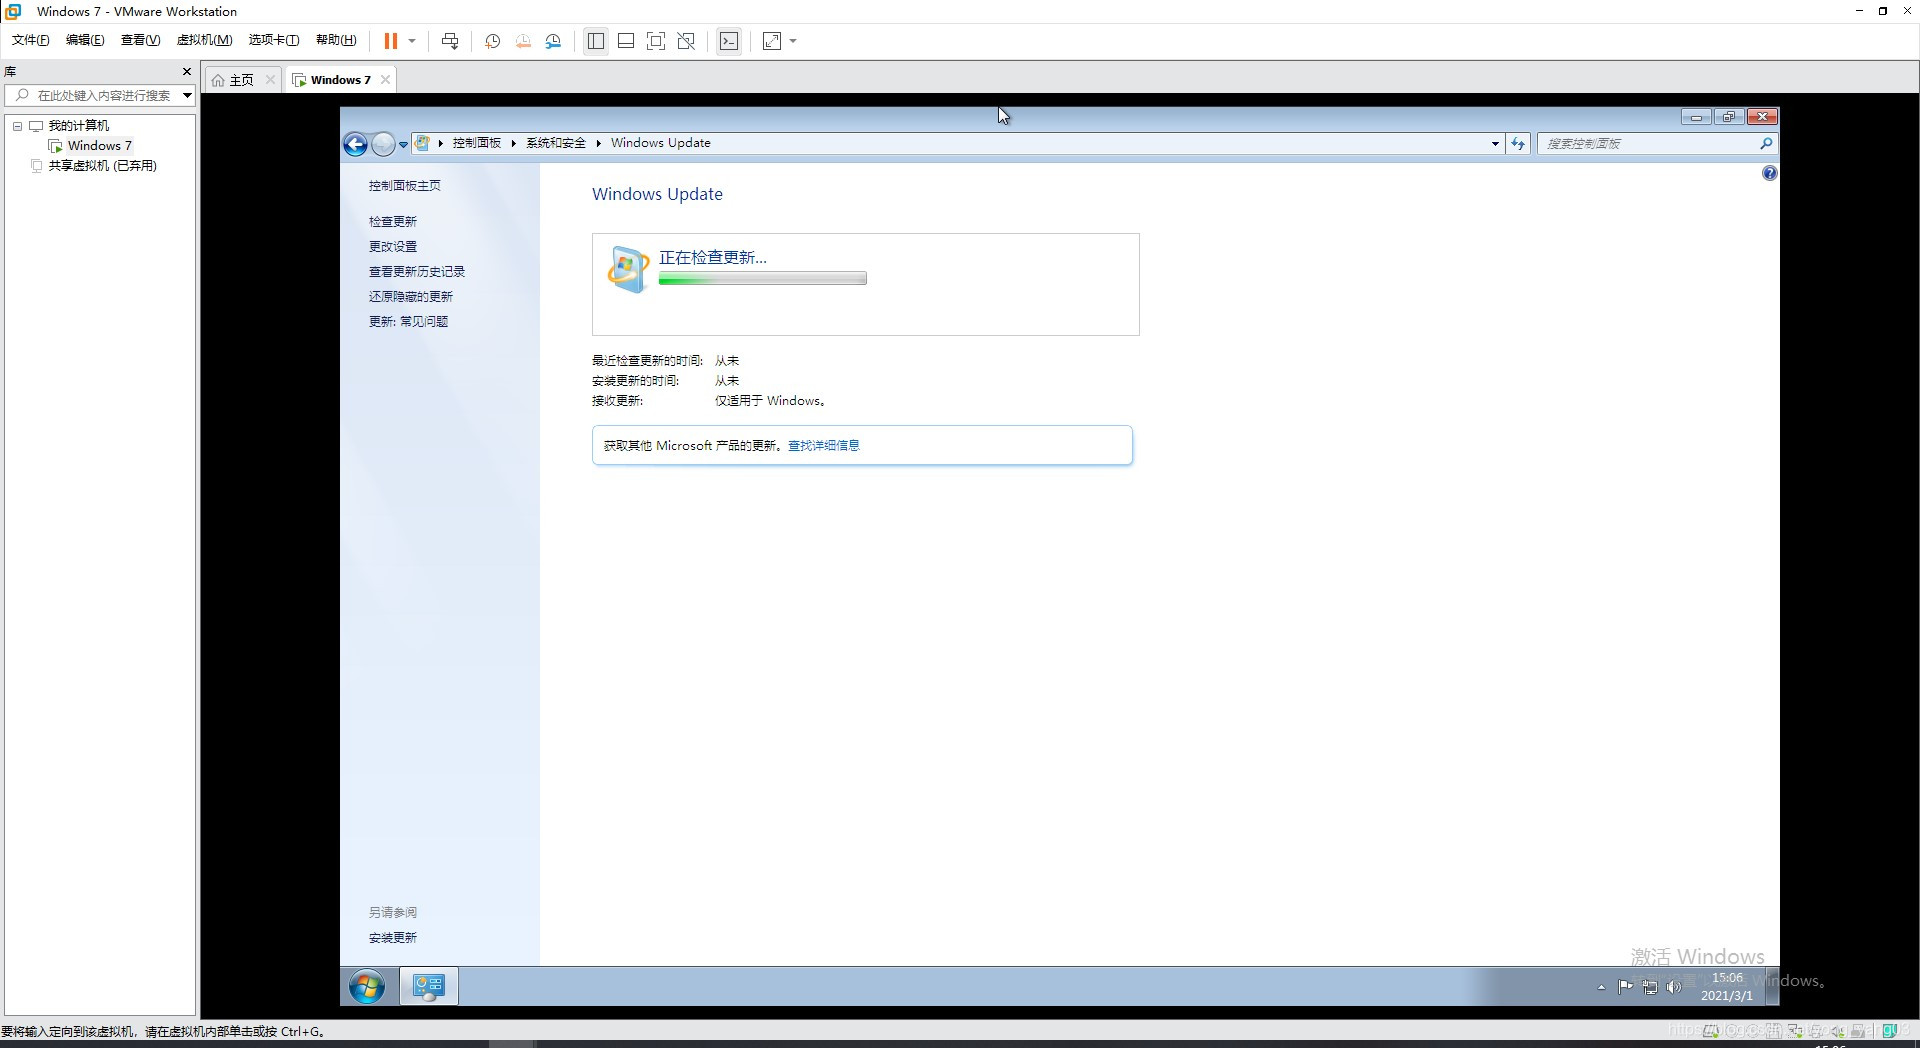Close the Windows 7 VM tab
The width and height of the screenshot is (1920, 1048).
[385, 80]
